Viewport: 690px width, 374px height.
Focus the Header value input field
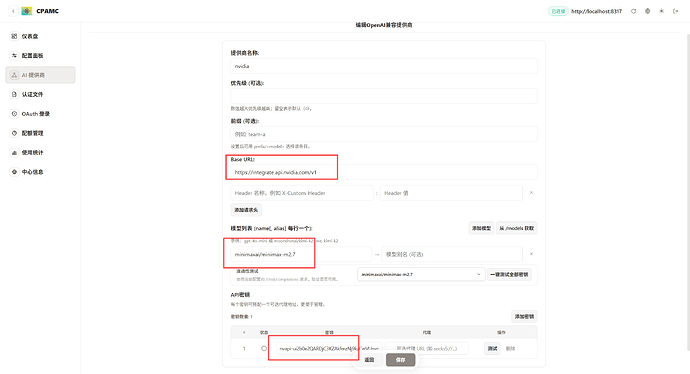point(451,193)
